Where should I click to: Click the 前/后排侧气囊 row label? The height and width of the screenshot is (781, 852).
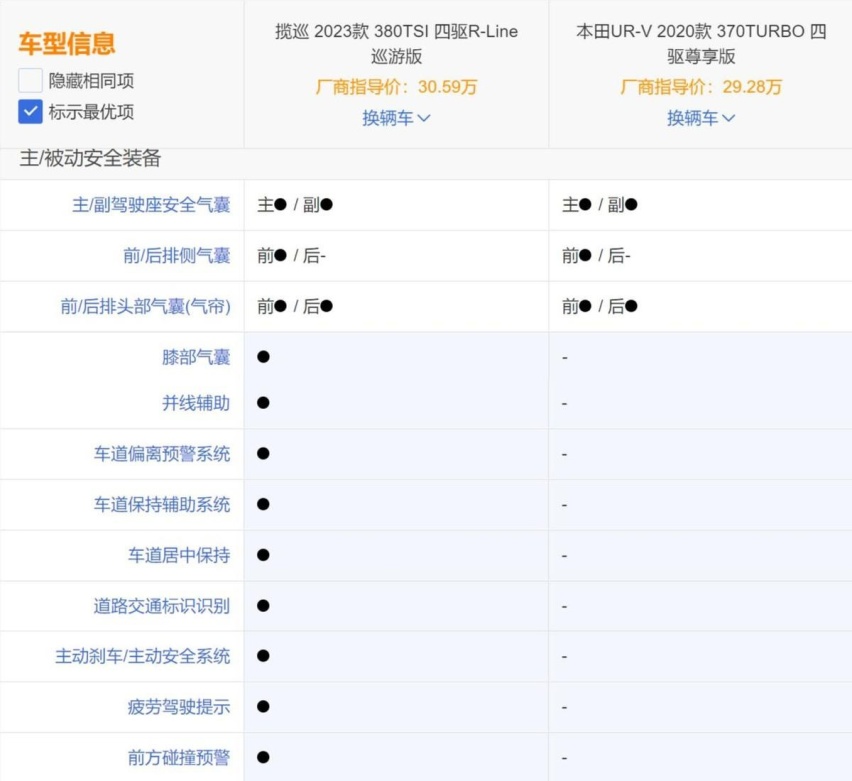[177, 255]
